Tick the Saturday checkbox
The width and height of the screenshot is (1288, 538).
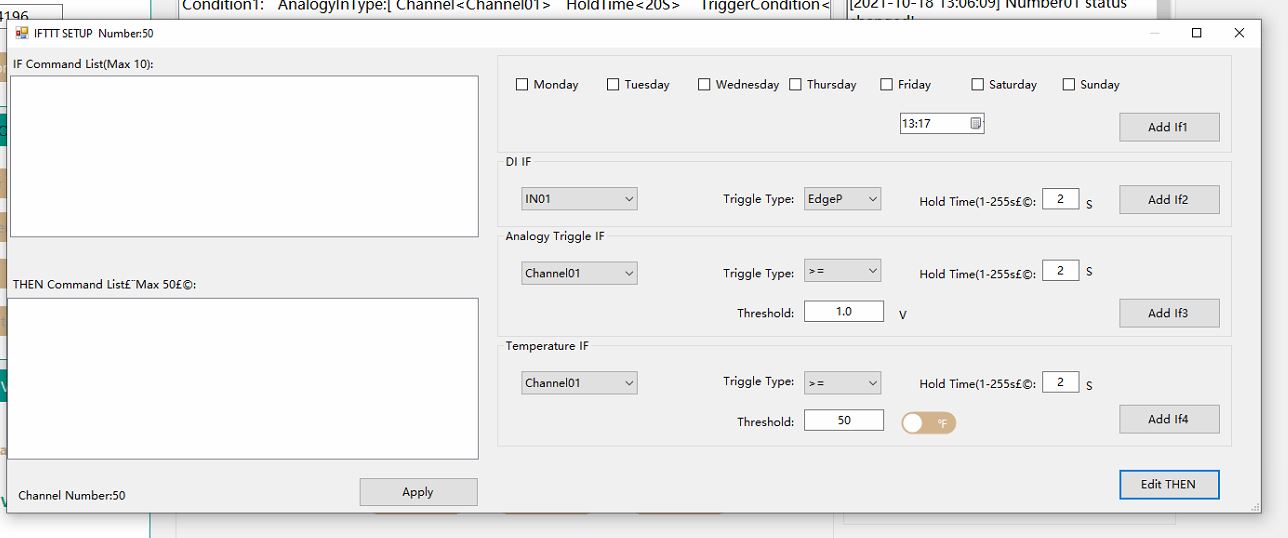pos(978,85)
